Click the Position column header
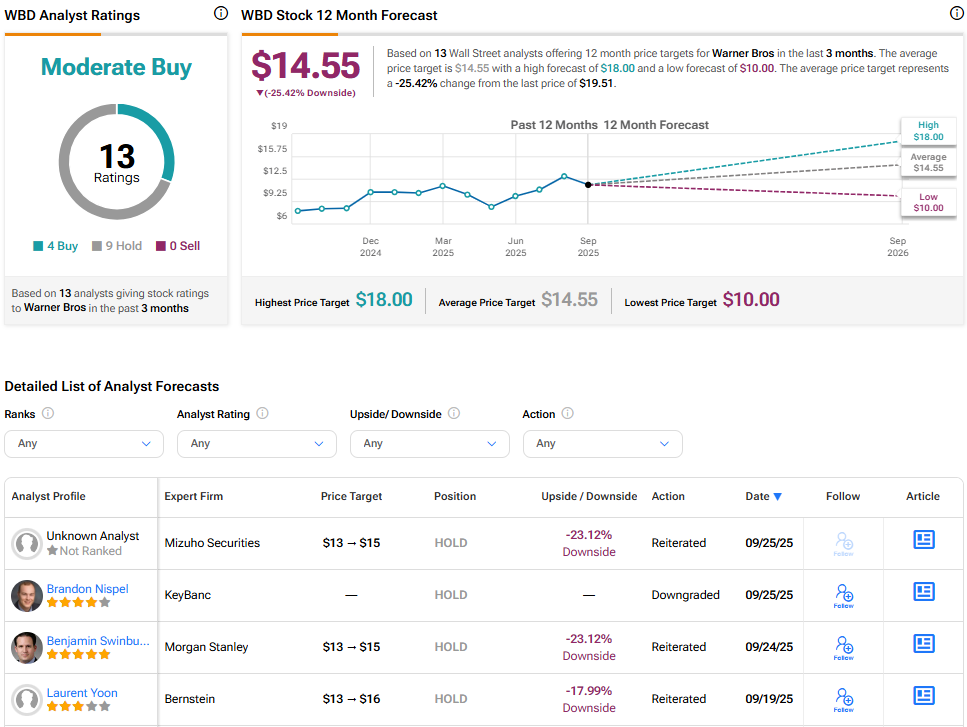The width and height of the screenshot is (967, 727). pyautogui.click(x=455, y=496)
